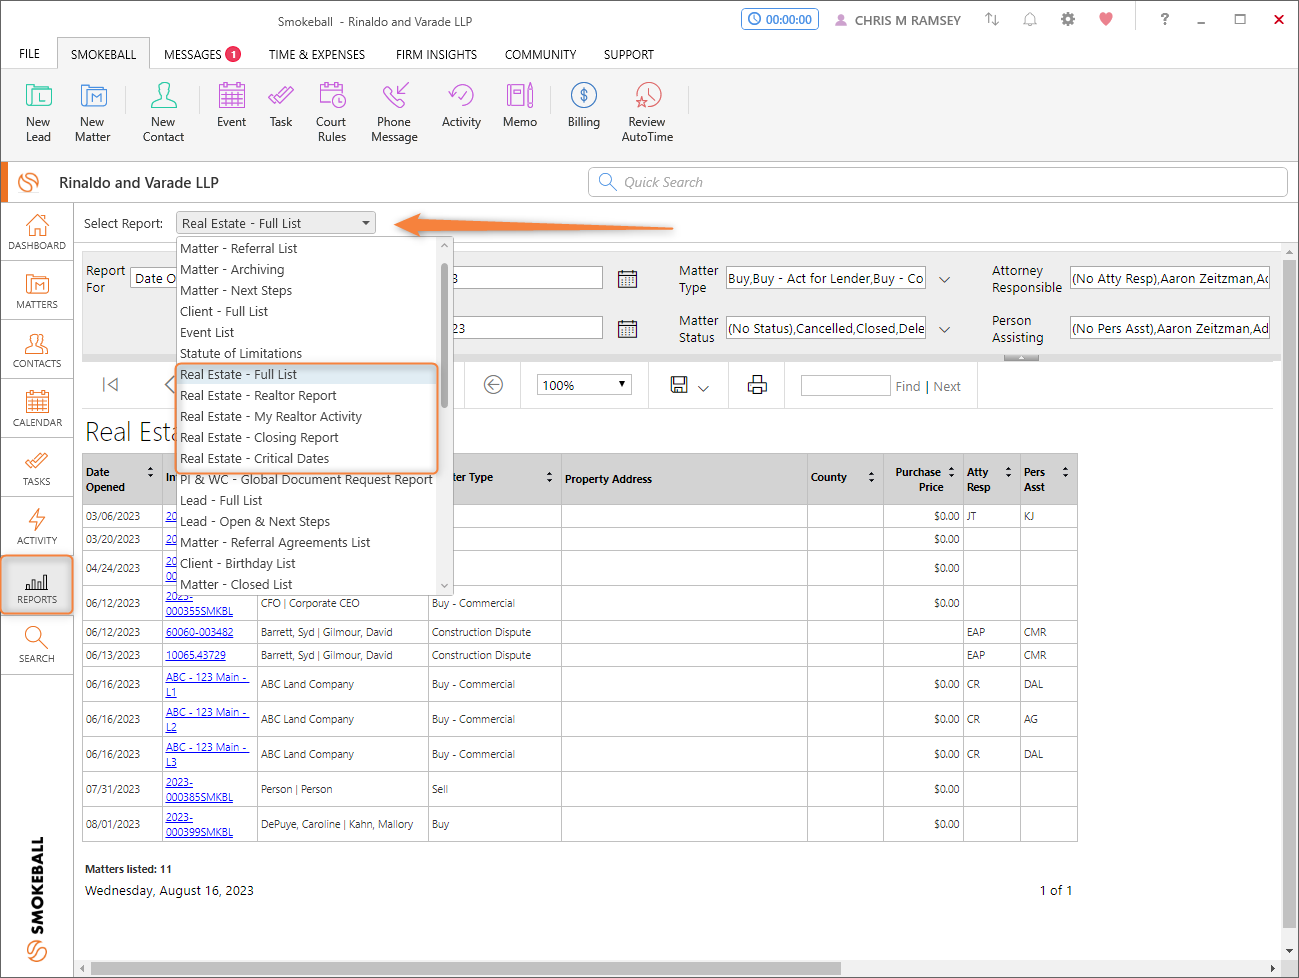Open Court Rules
The height and width of the screenshot is (978, 1299).
[x=331, y=112]
